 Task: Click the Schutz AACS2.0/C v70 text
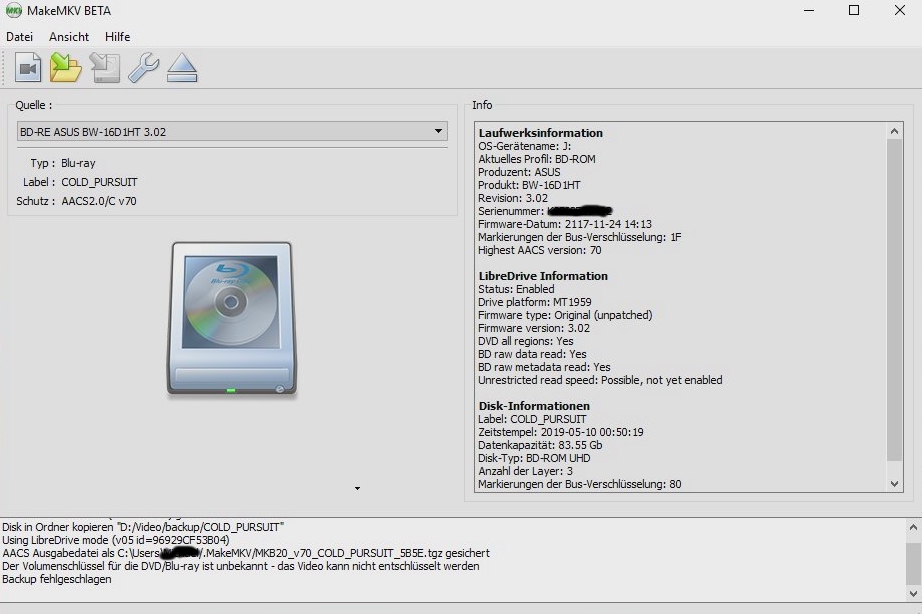[x=76, y=201]
